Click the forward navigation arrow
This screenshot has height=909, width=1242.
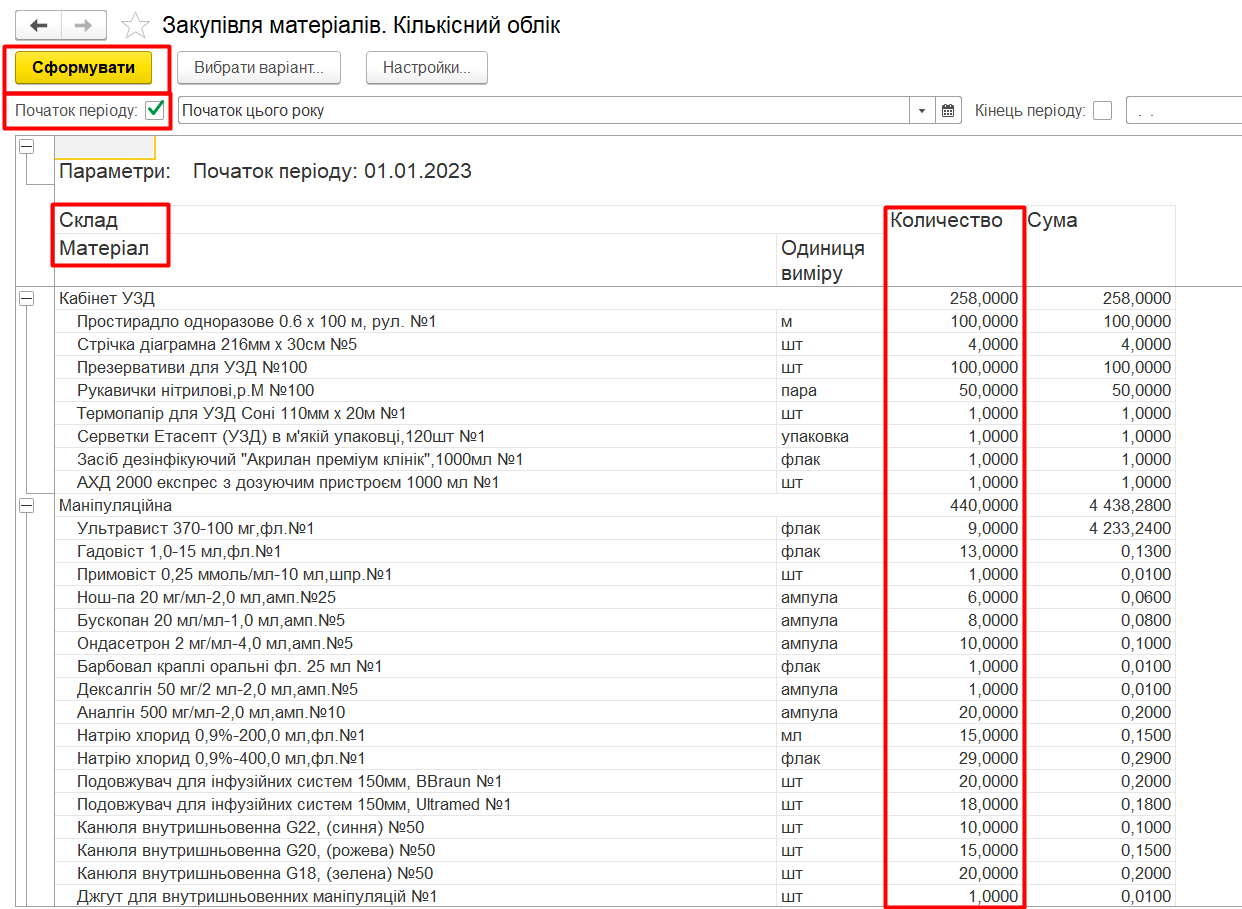click(85, 25)
